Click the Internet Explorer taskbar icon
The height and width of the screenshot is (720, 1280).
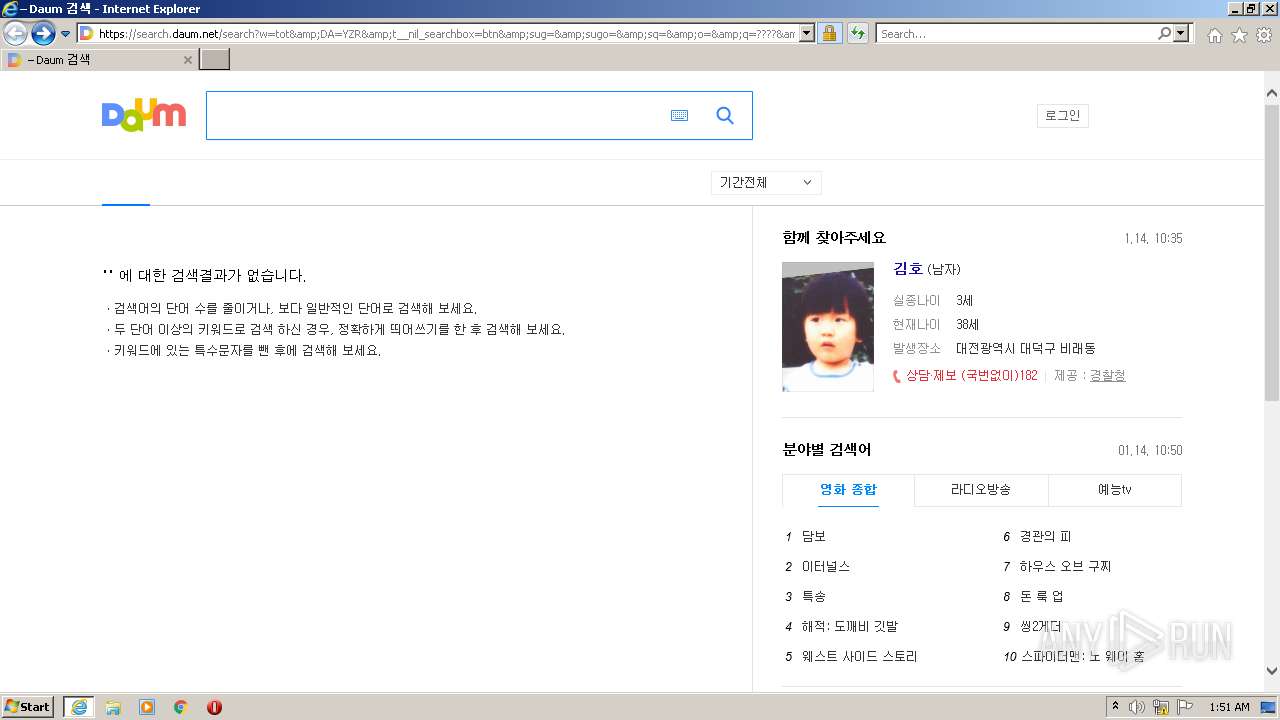pyautogui.click(x=79, y=707)
